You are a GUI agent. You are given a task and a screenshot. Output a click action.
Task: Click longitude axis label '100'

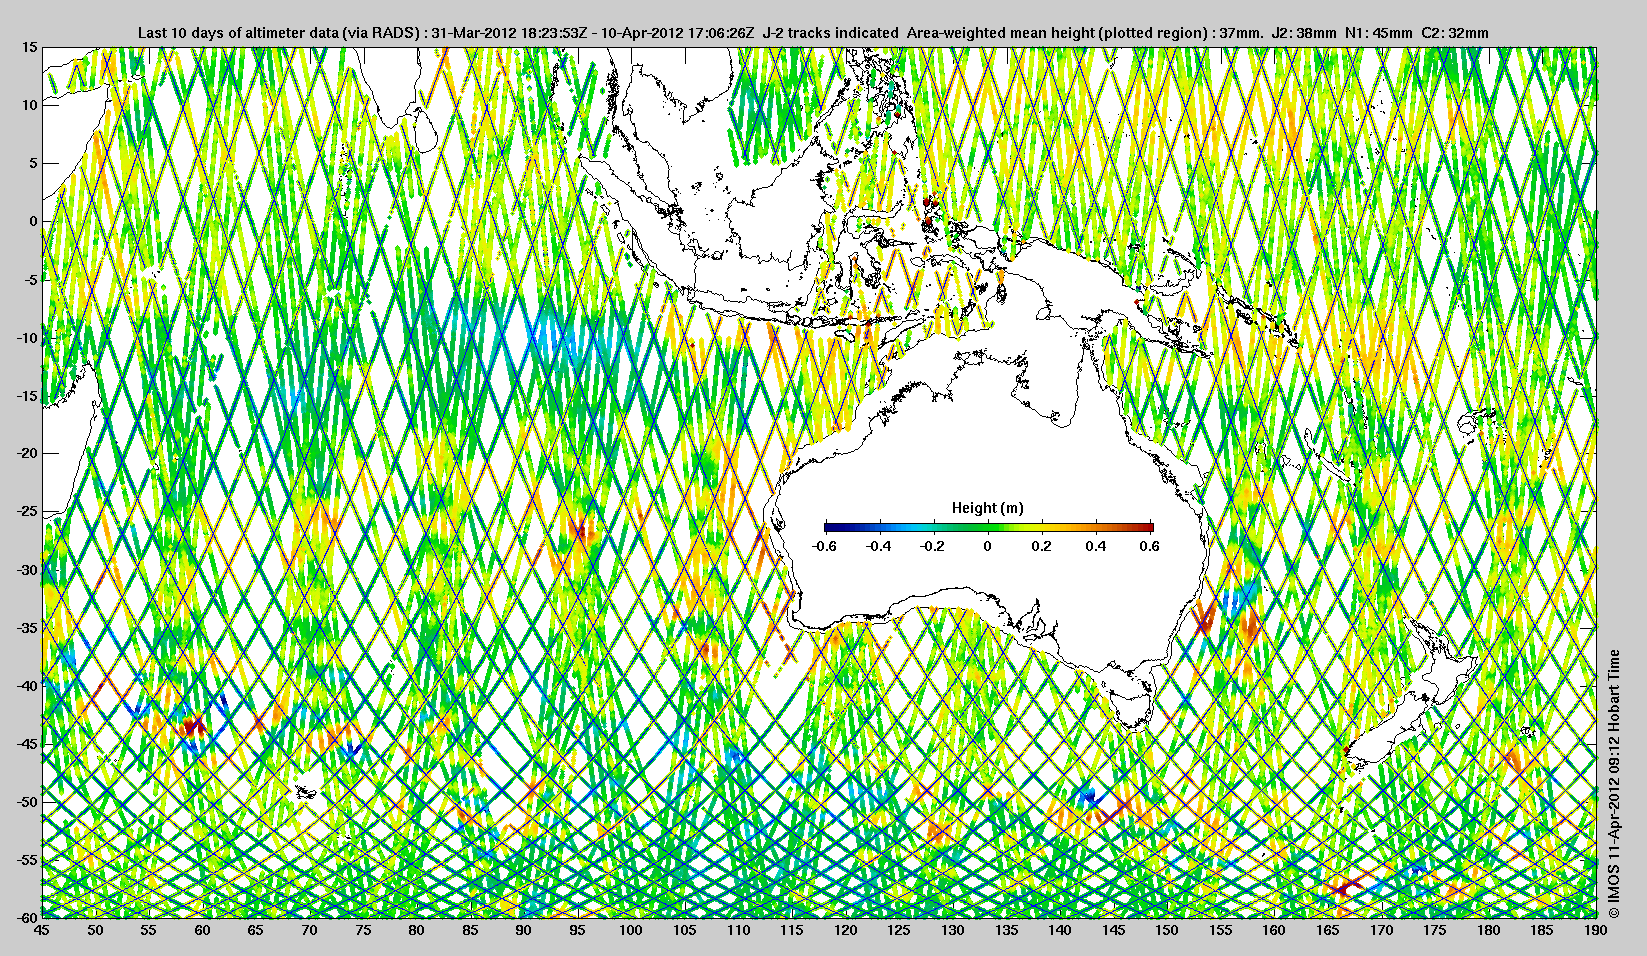point(631,930)
